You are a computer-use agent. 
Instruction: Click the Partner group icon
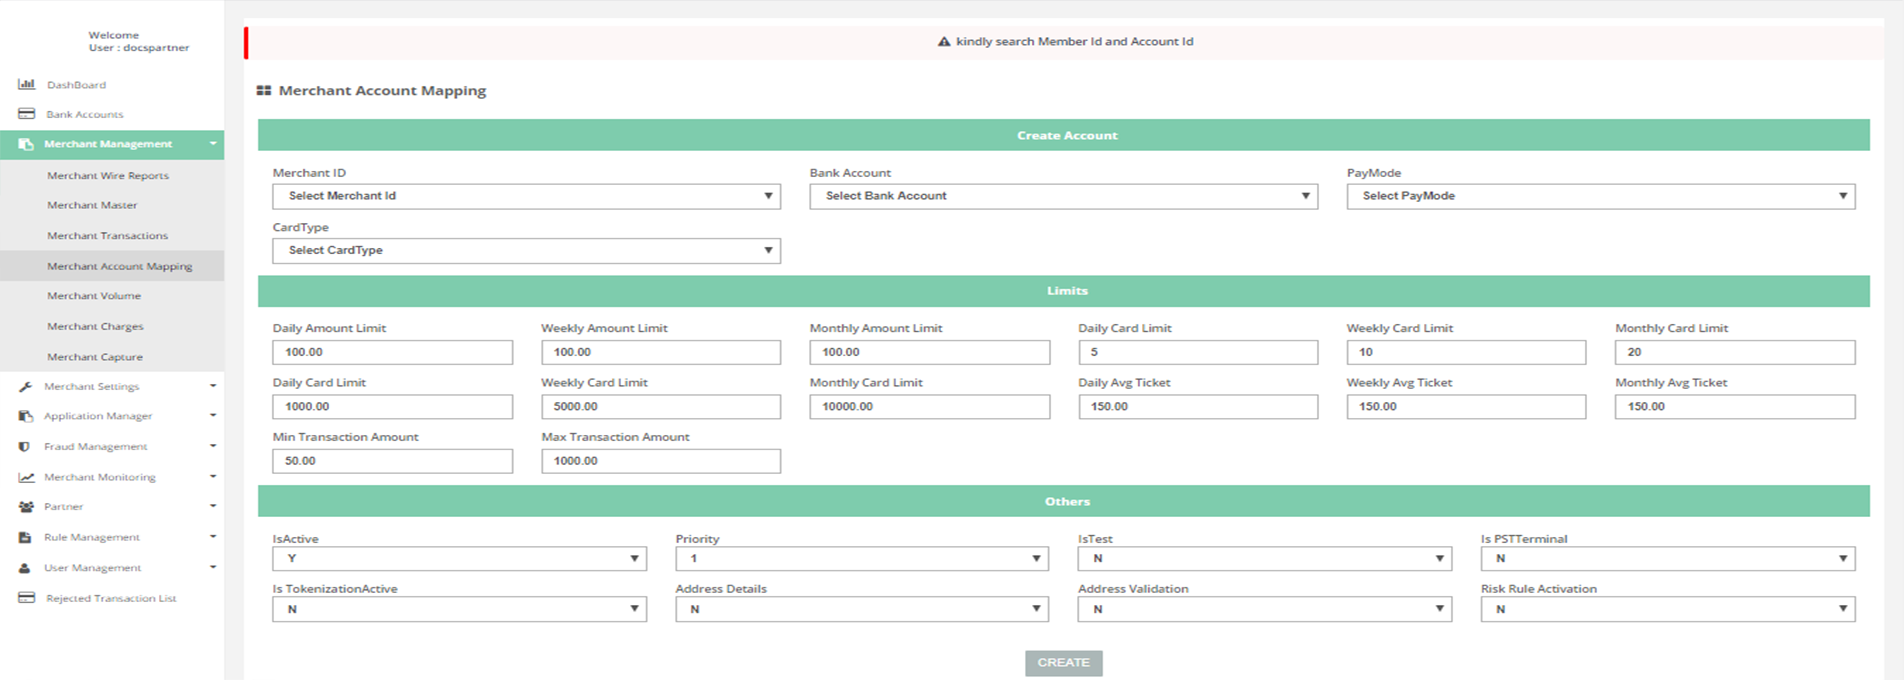point(26,507)
